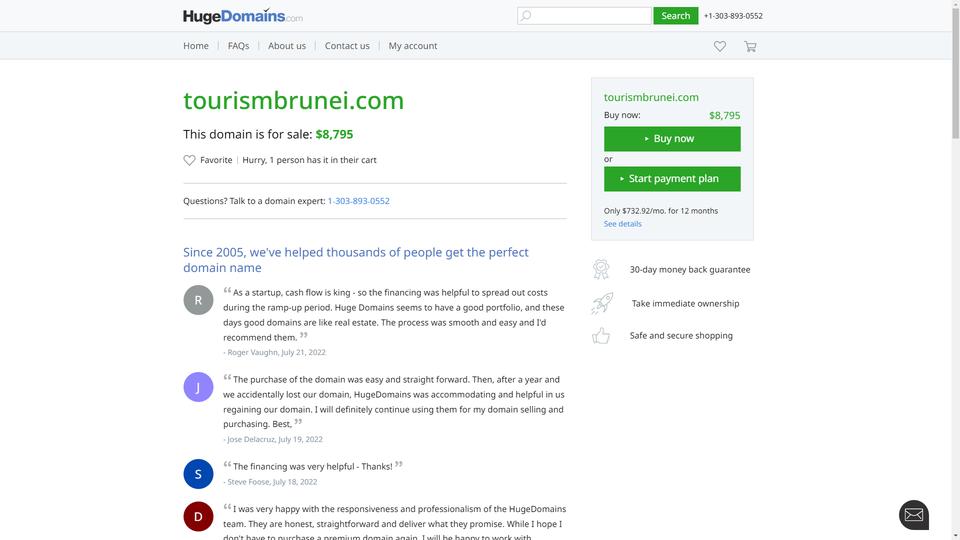Click the Buy now button
960x540 pixels.
click(x=672, y=139)
